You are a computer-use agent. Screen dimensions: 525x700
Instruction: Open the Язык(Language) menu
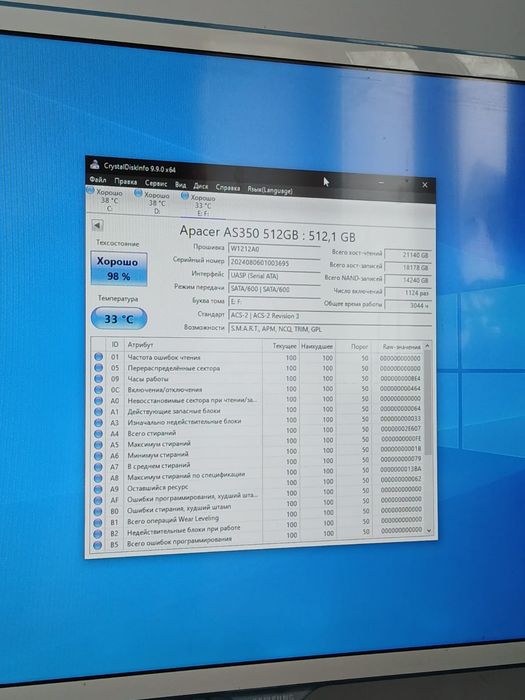point(270,190)
